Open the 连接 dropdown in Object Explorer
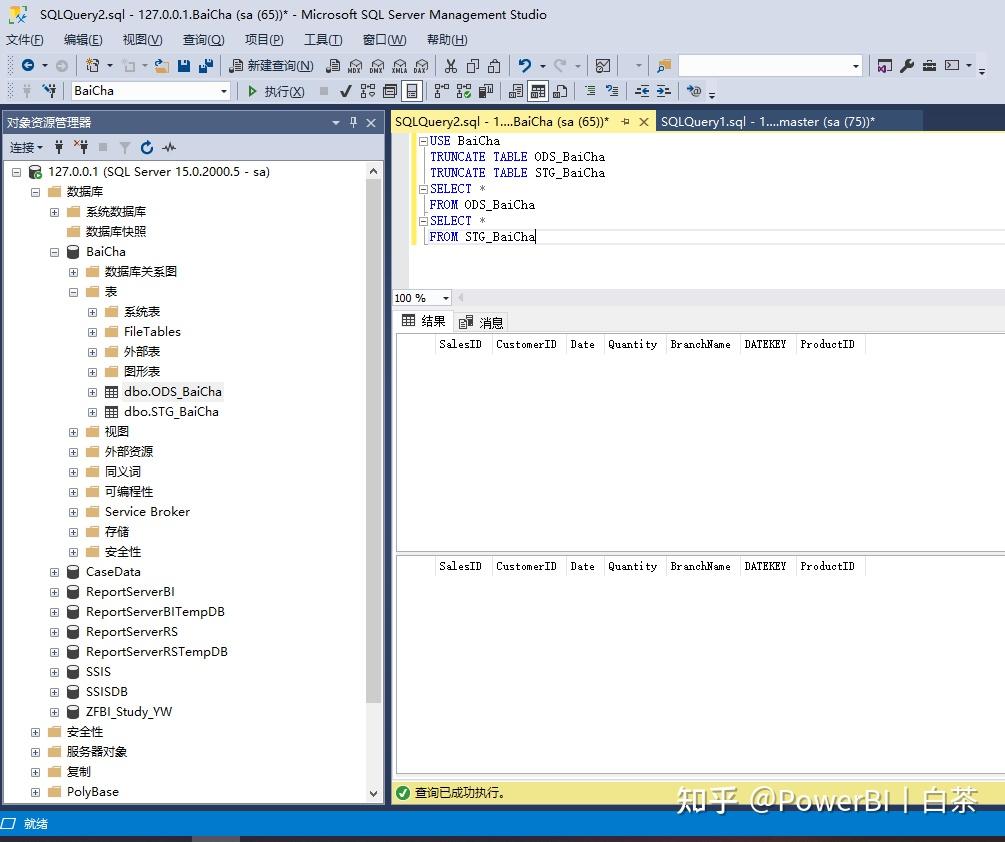The width and height of the screenshot is (1005, 842). [x=26, y=147]
